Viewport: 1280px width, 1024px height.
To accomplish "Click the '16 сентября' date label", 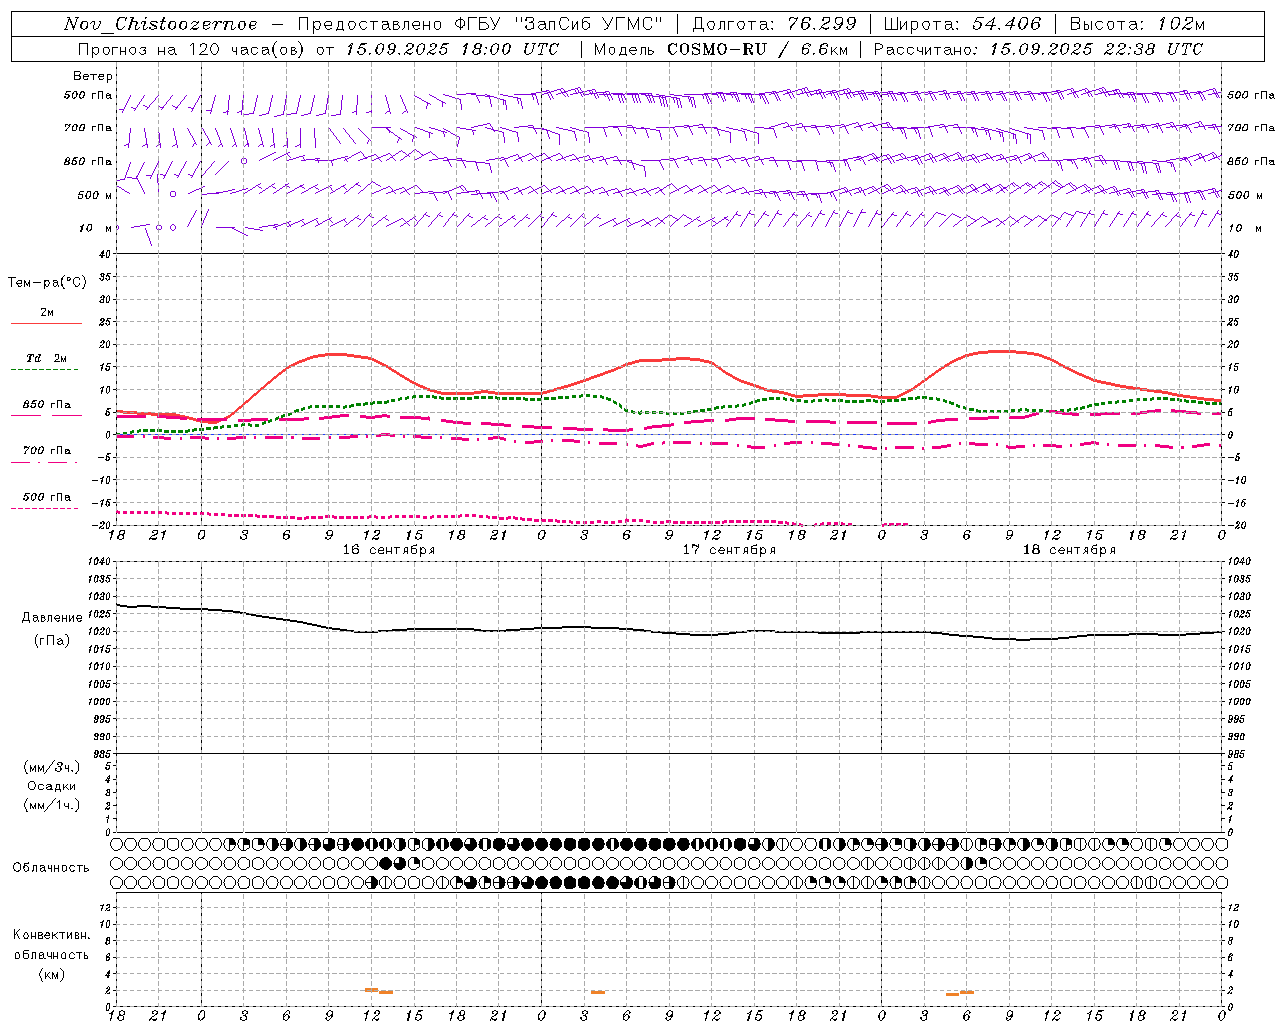I will coord(389,550).
